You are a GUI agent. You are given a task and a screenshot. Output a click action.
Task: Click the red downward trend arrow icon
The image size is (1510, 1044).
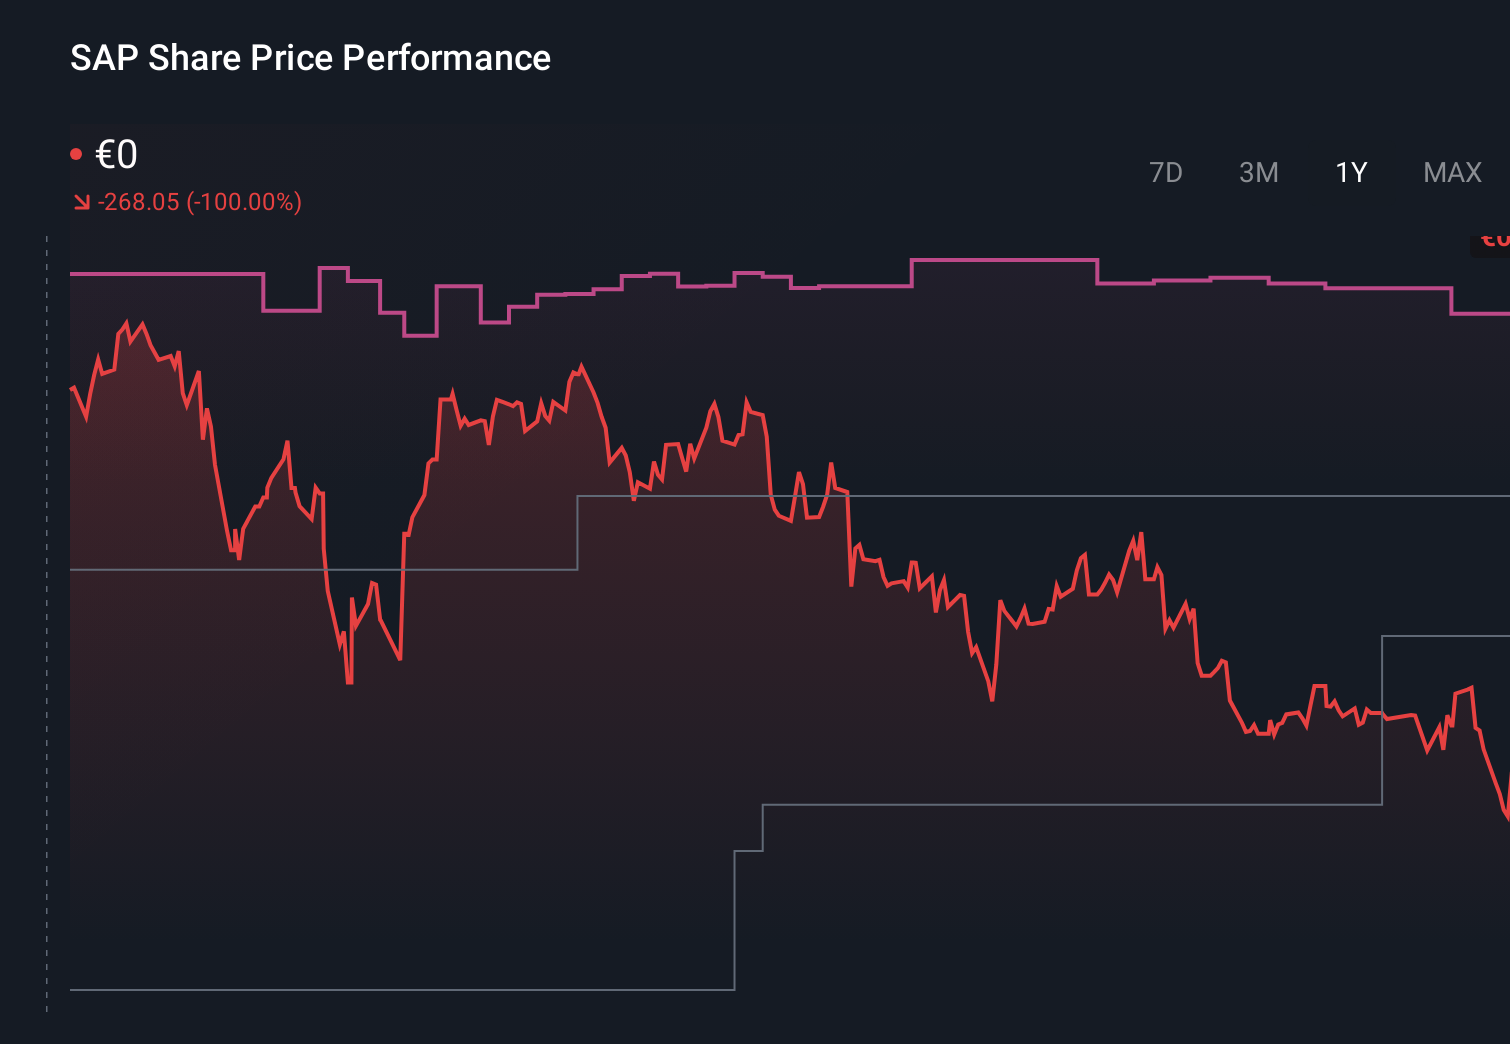(x=81, y=201)
